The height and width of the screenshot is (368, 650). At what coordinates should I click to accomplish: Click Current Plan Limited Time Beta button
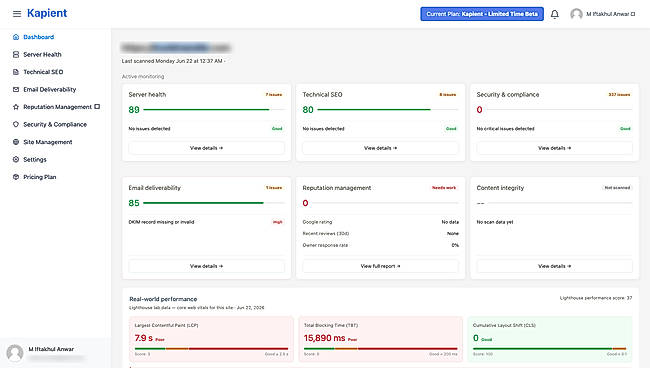[482, 14]
